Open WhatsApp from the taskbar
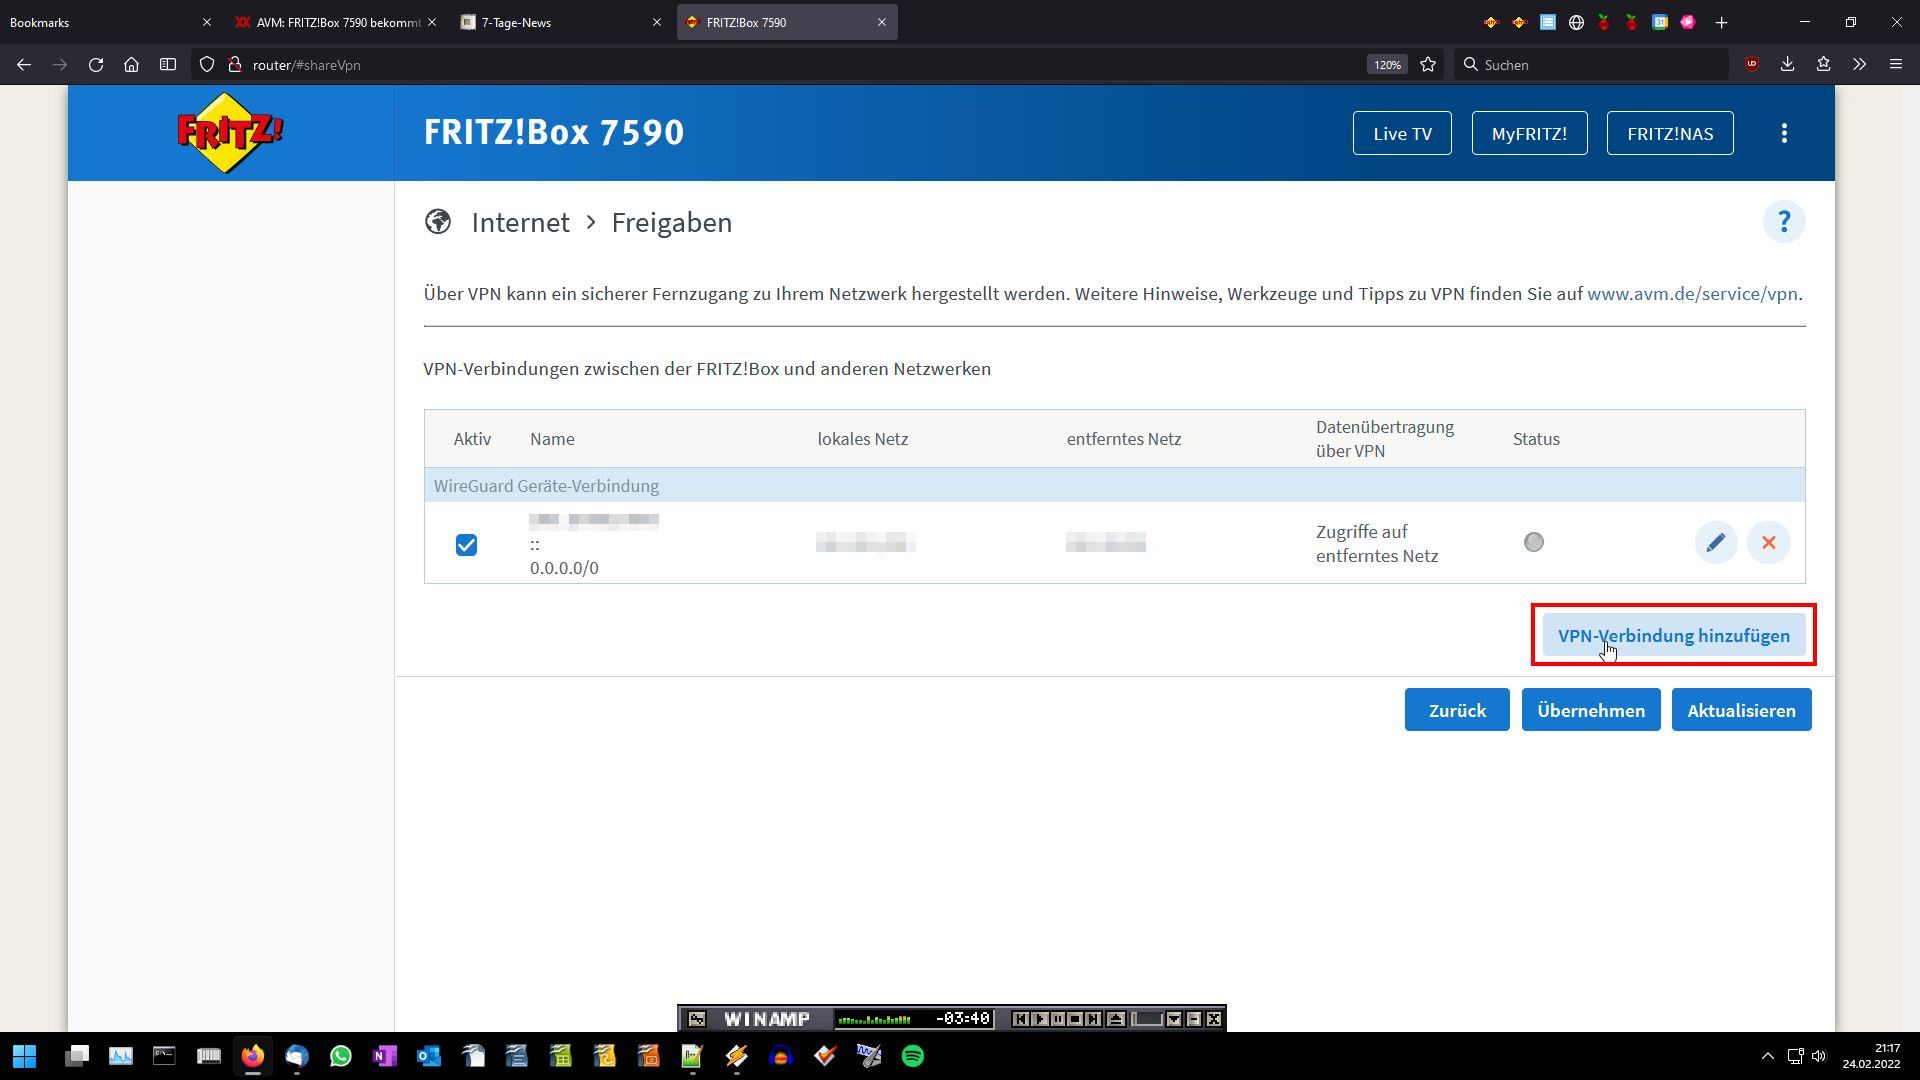Screen dimensions: 1920x1080 (x=341, y=1056)
